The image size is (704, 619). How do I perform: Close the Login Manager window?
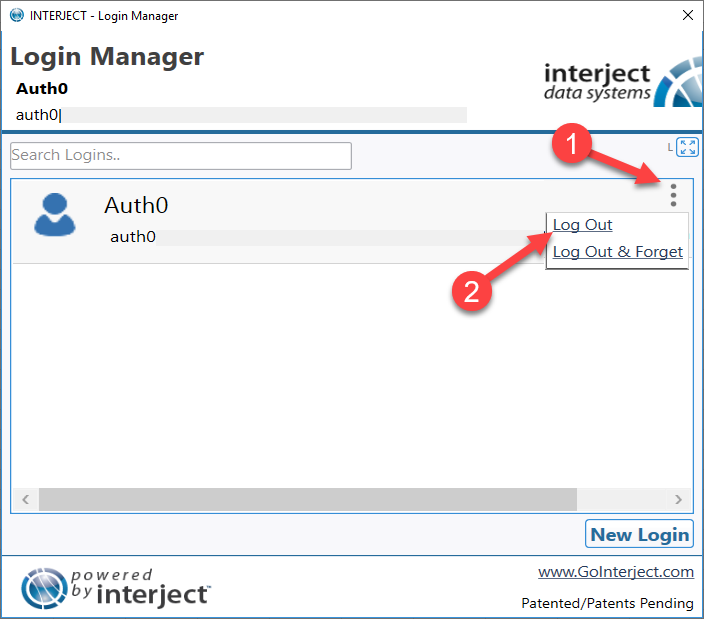(x=687, y=15)
